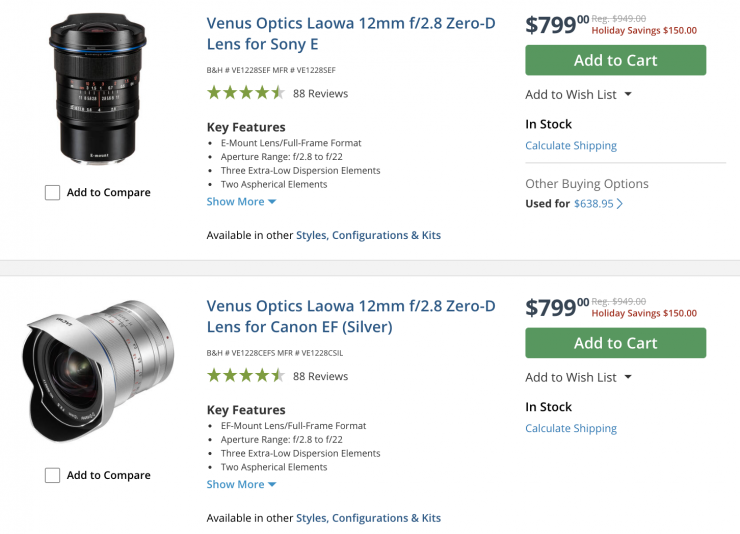Open Add to Wish List dropdown for Canon lens
Viewport: 740px width, 534px height.
click(x=579, y=378)
